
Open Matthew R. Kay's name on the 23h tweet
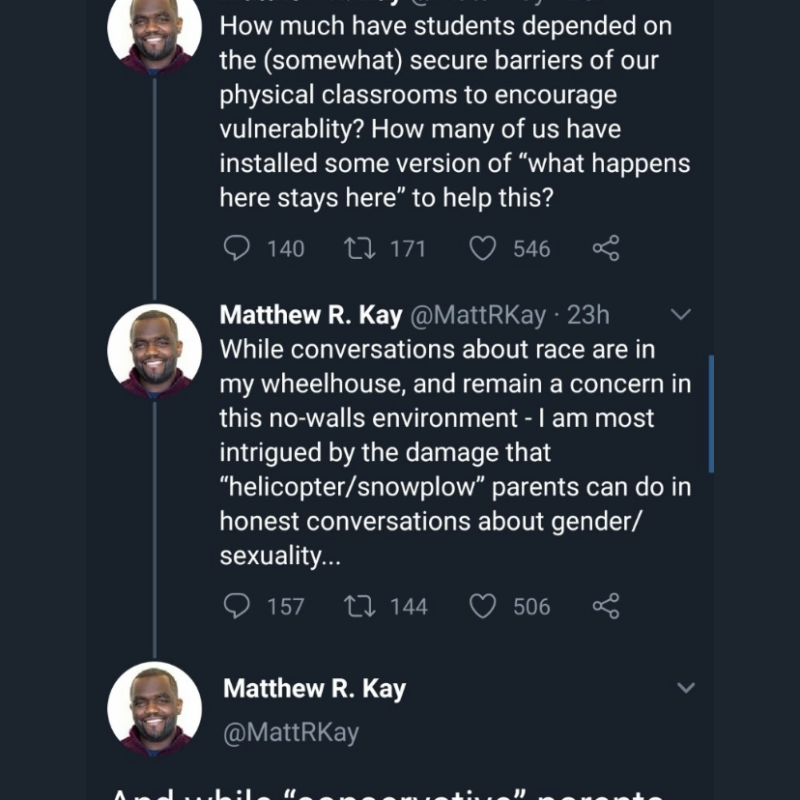pyautogui.click(x=310, y=315)
